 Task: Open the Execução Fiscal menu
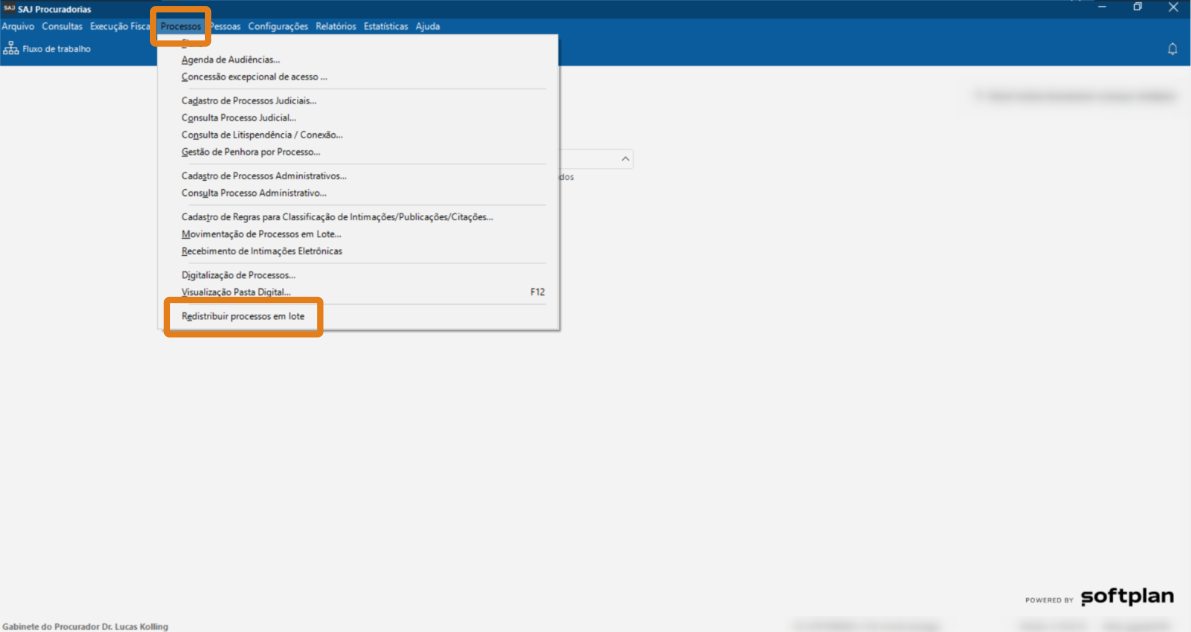(x=120, y=27)
